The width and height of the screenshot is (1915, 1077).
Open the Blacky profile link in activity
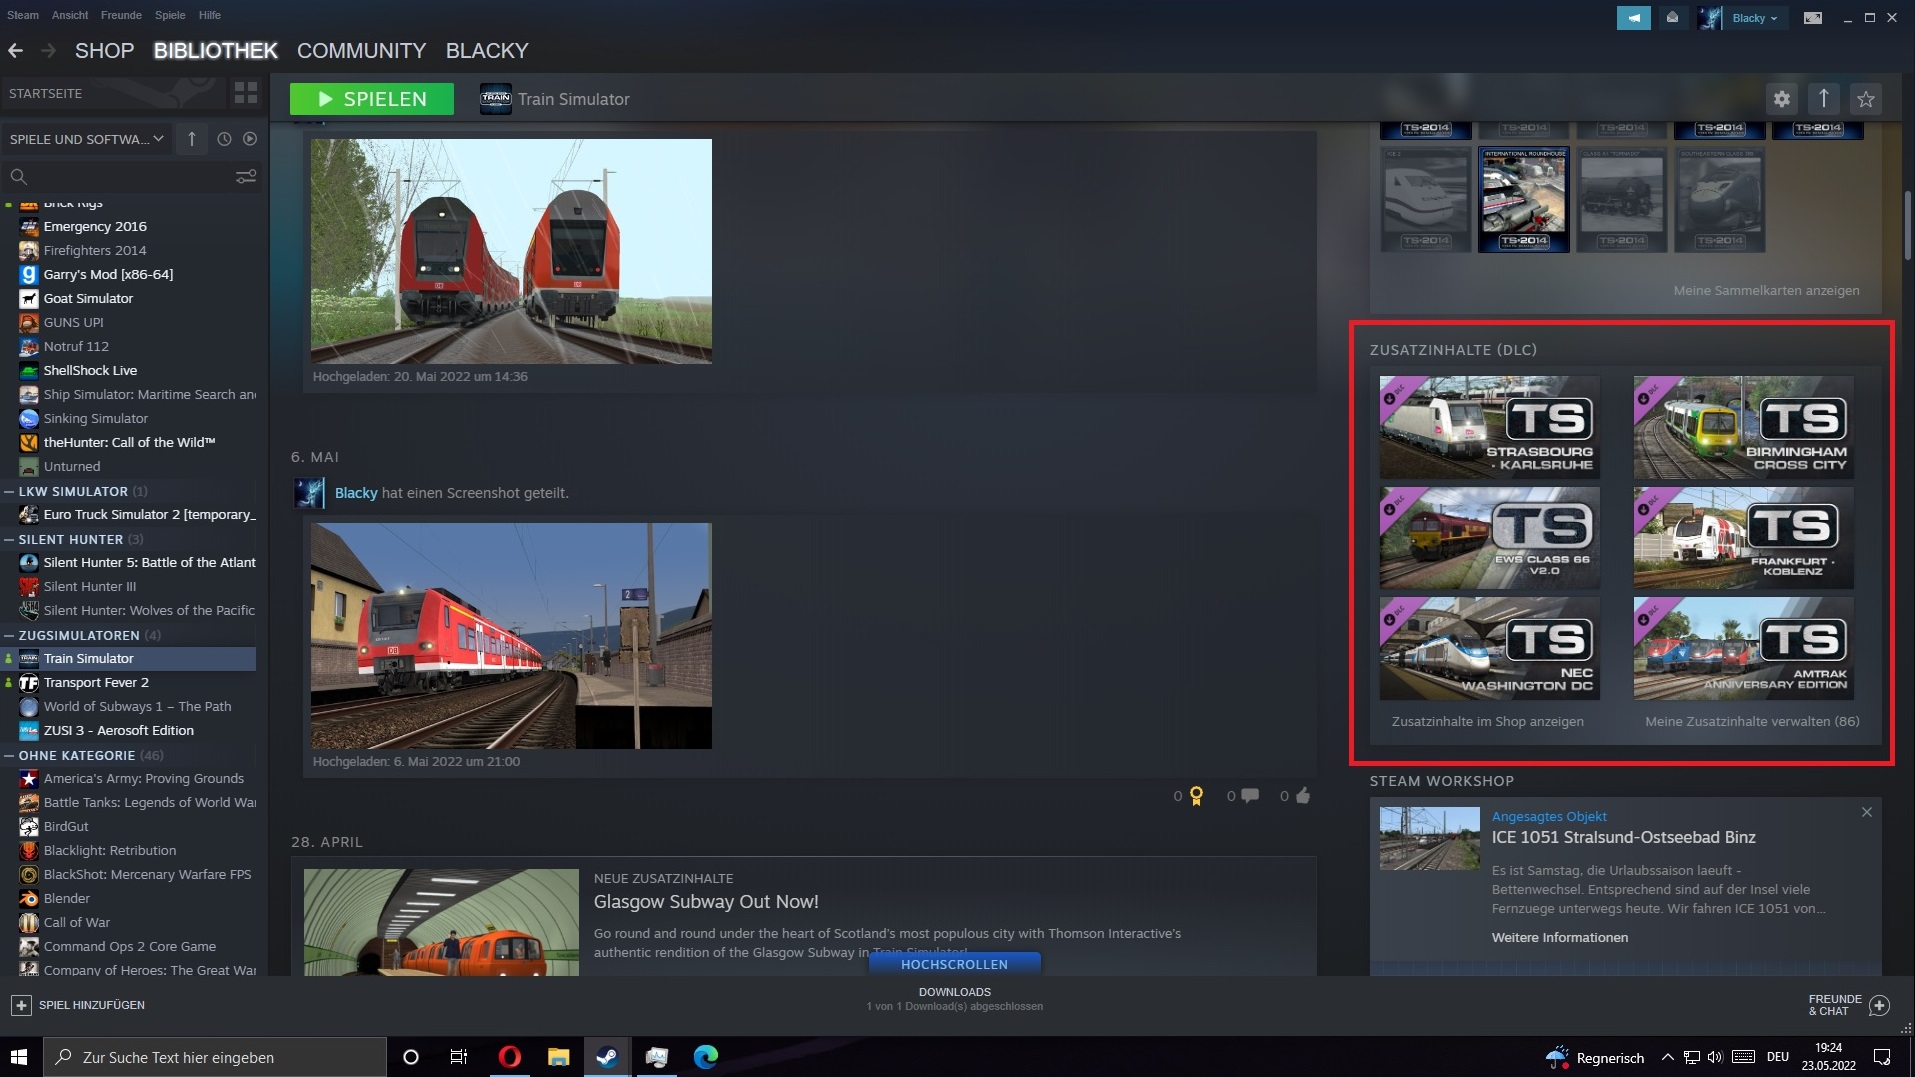[x=356, y=493]
